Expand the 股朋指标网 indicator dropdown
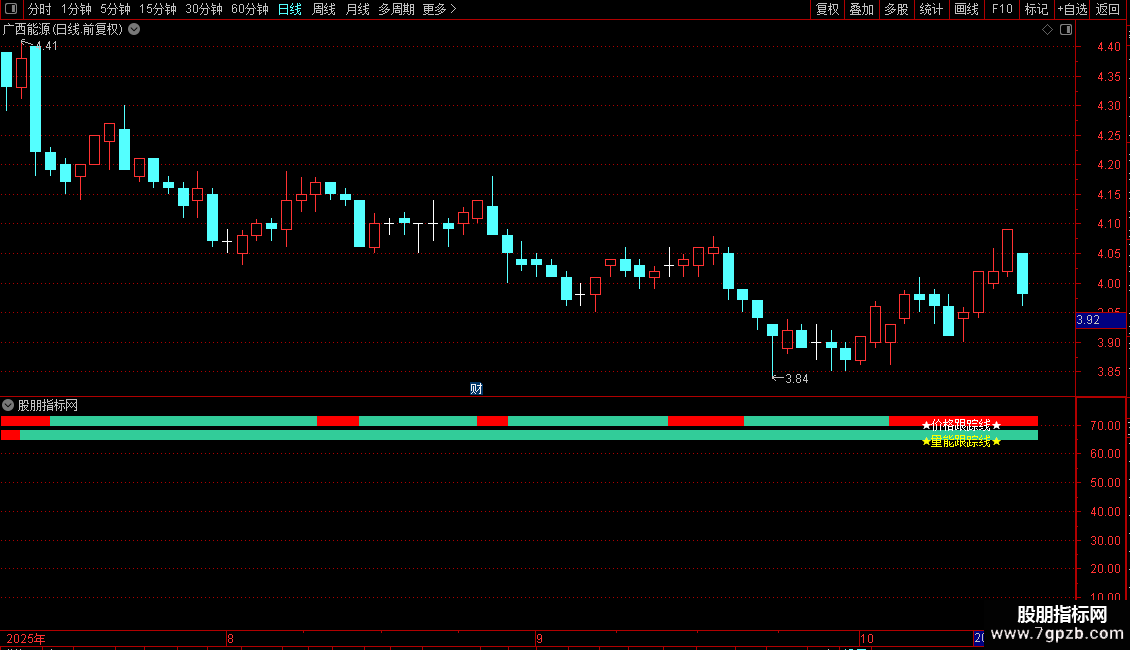Screen dimensions: 1130x650 point(8,405)
